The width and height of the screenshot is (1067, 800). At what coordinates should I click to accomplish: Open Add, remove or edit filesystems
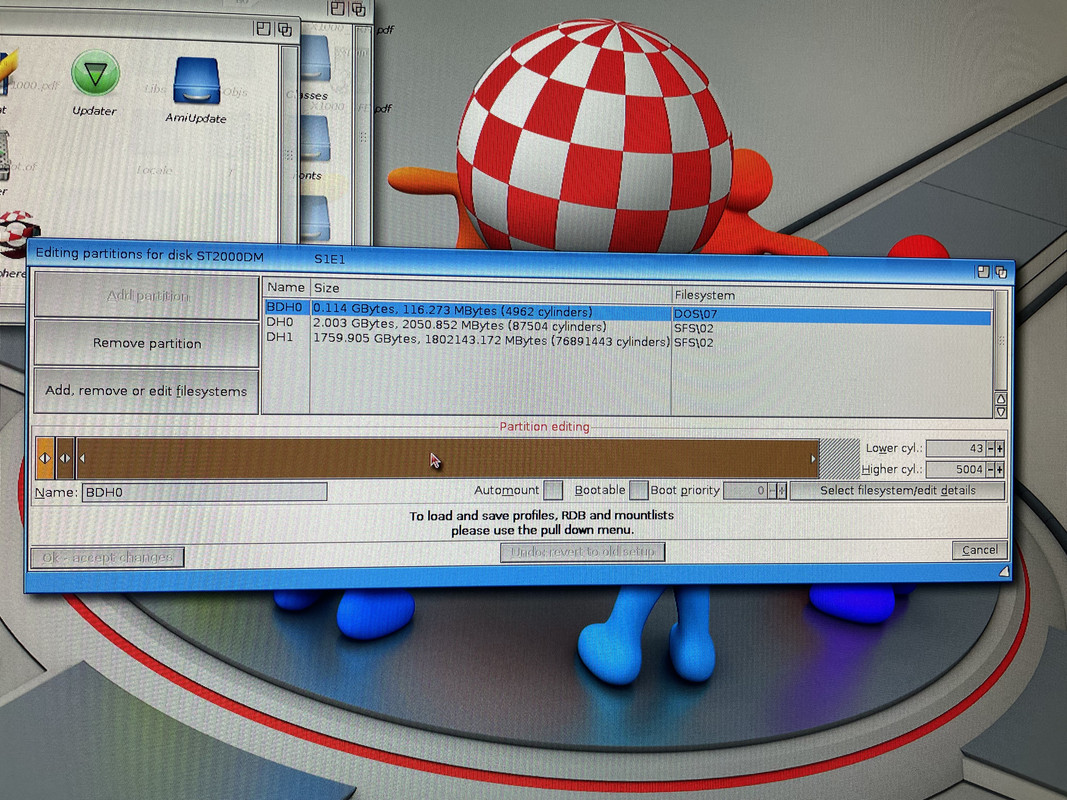pos(146,391)
